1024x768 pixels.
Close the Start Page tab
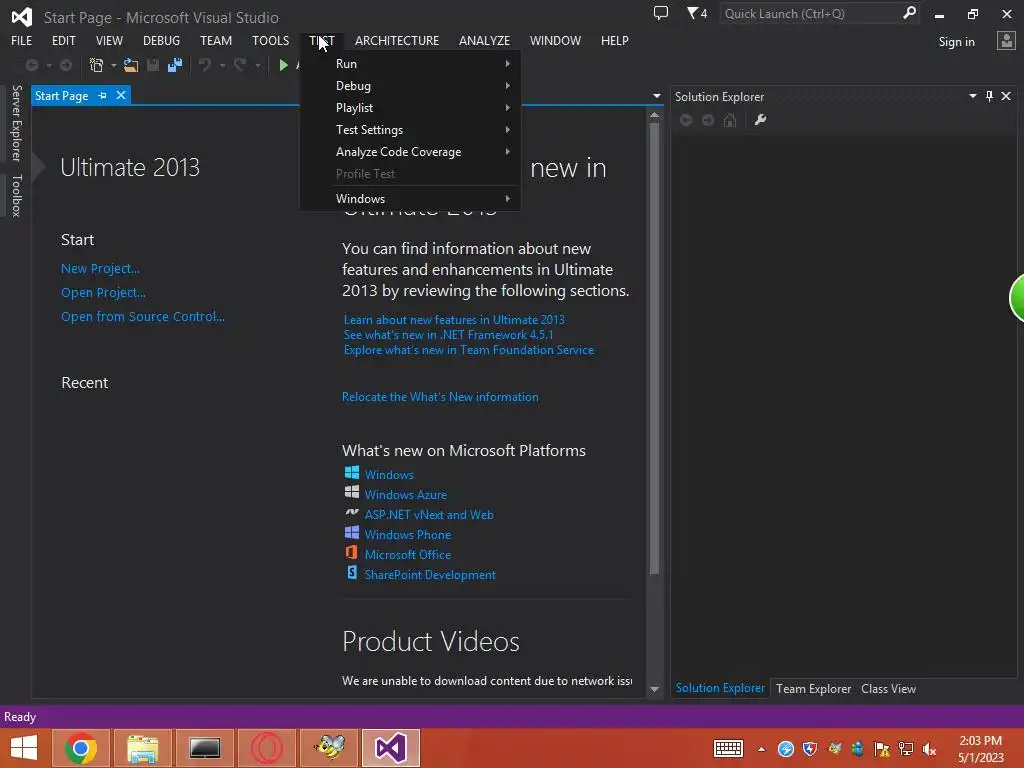121,95
